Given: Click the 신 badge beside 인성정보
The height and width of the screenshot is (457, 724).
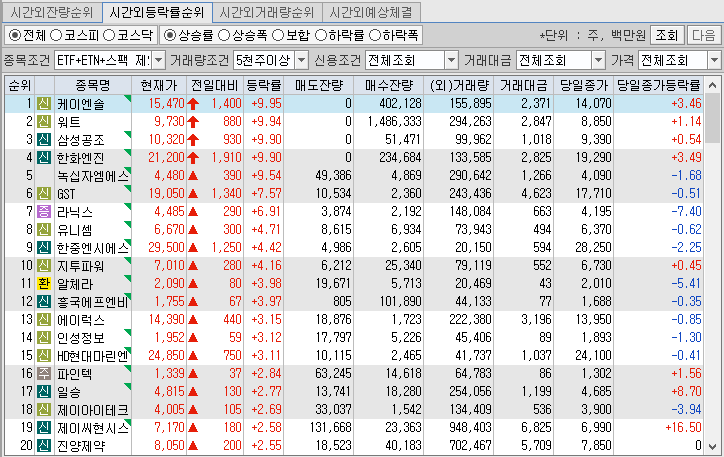Looking at the screenshot, I should tap(44, 337).
